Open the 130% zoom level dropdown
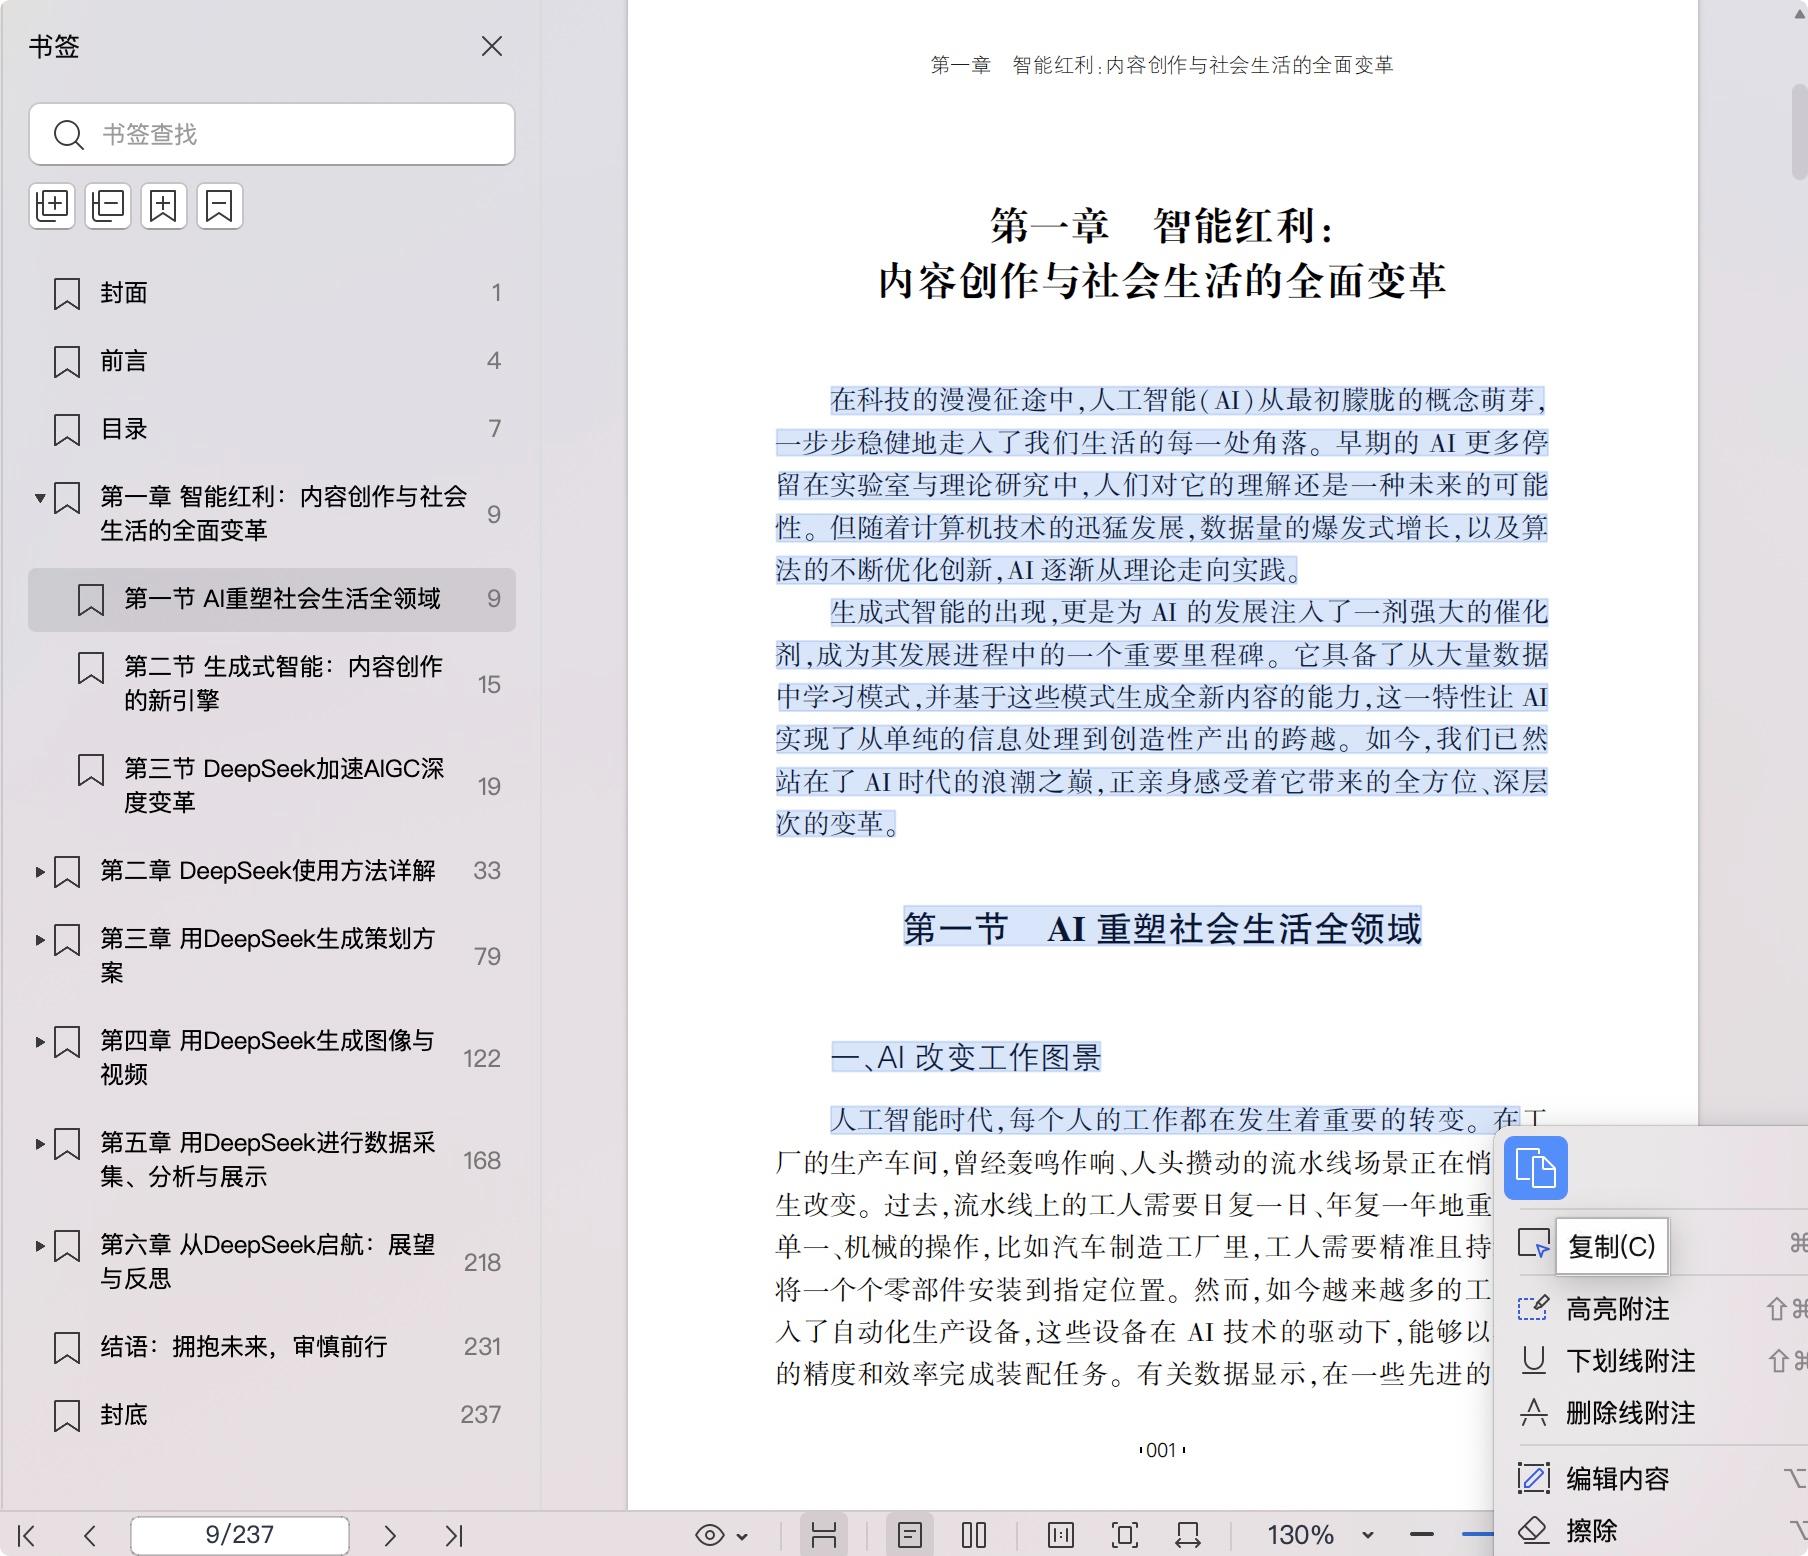The height and width of the screenshot is (1556, 1808). tap(1368, 1535)
